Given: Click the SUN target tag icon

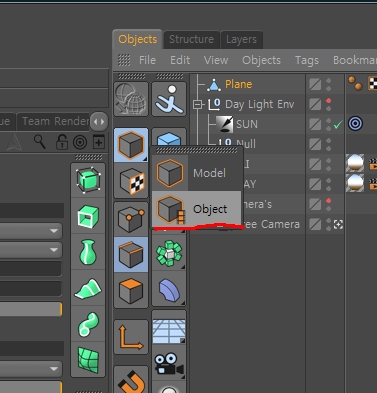Looking at the screenshot, I should [x=355, y=124].
